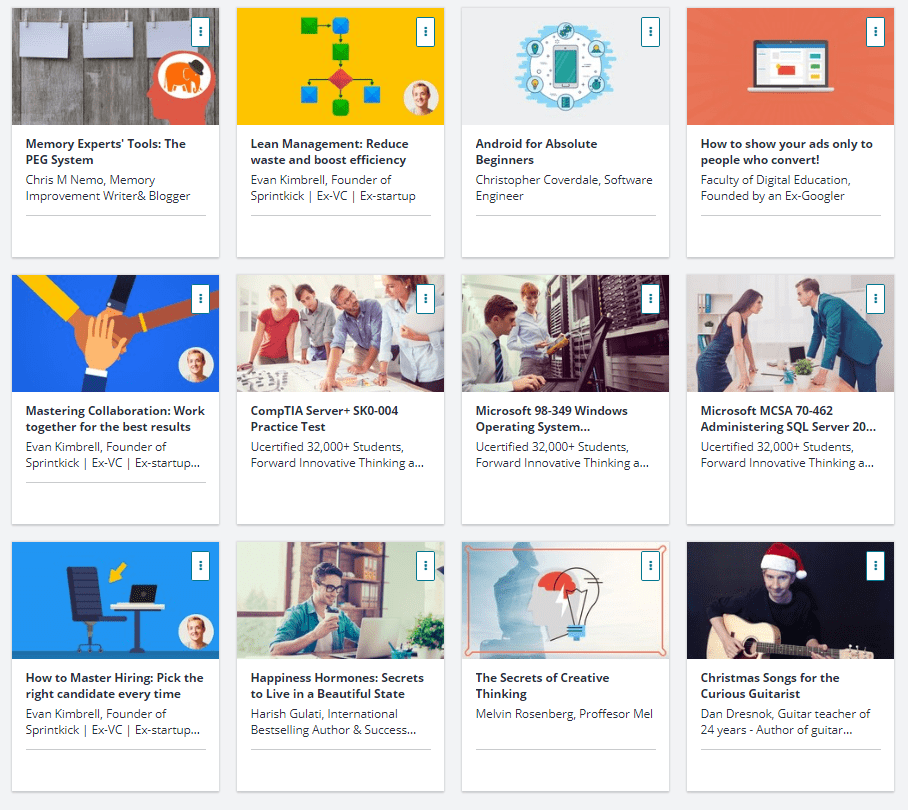The image size is (908, 810).
Task: Click the kebab icon on the ads conversion course
Action: coord(875,32)
